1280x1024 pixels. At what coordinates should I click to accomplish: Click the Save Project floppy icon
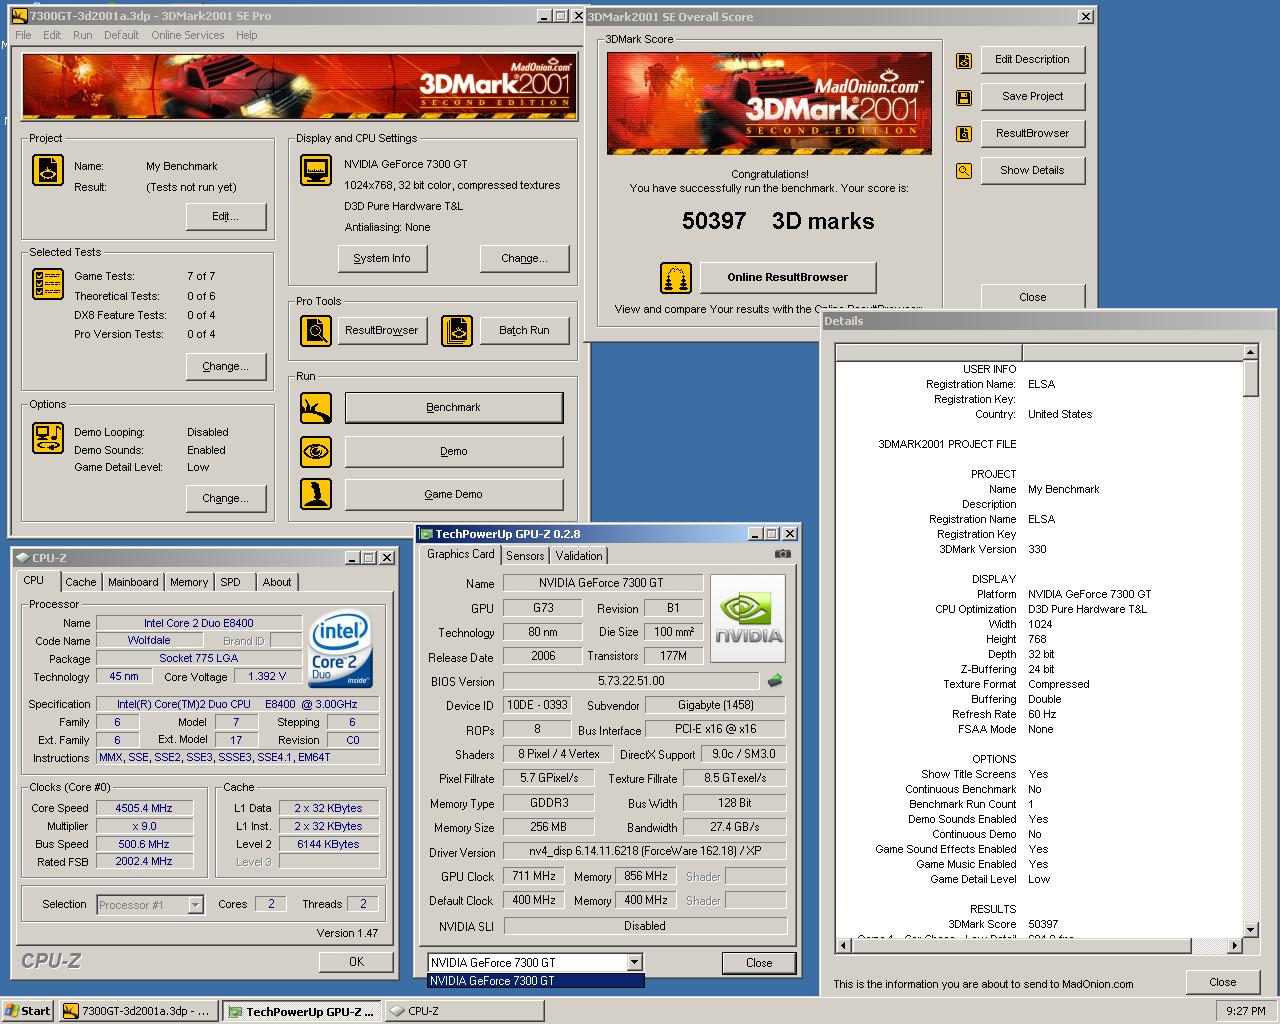pos(964,97)
